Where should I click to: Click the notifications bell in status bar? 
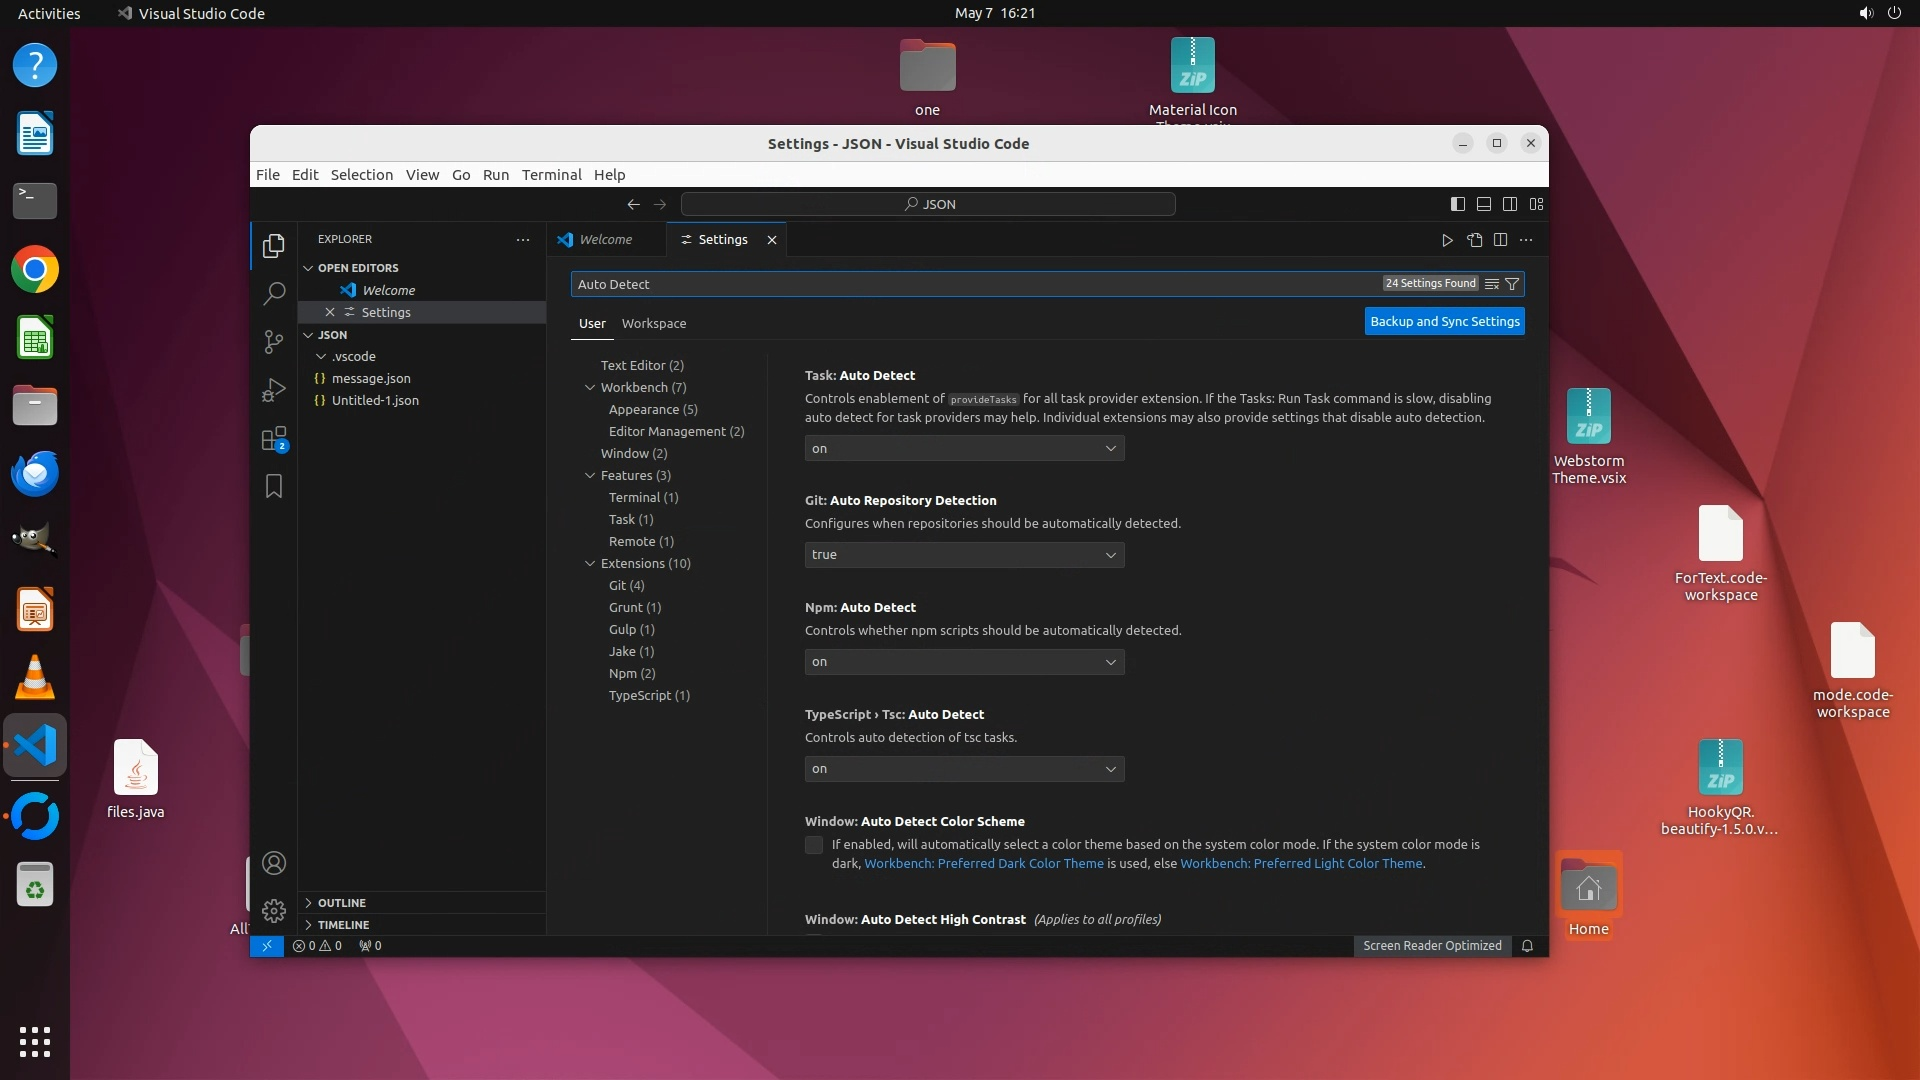pyautogui.click(x=1527, y=946)
